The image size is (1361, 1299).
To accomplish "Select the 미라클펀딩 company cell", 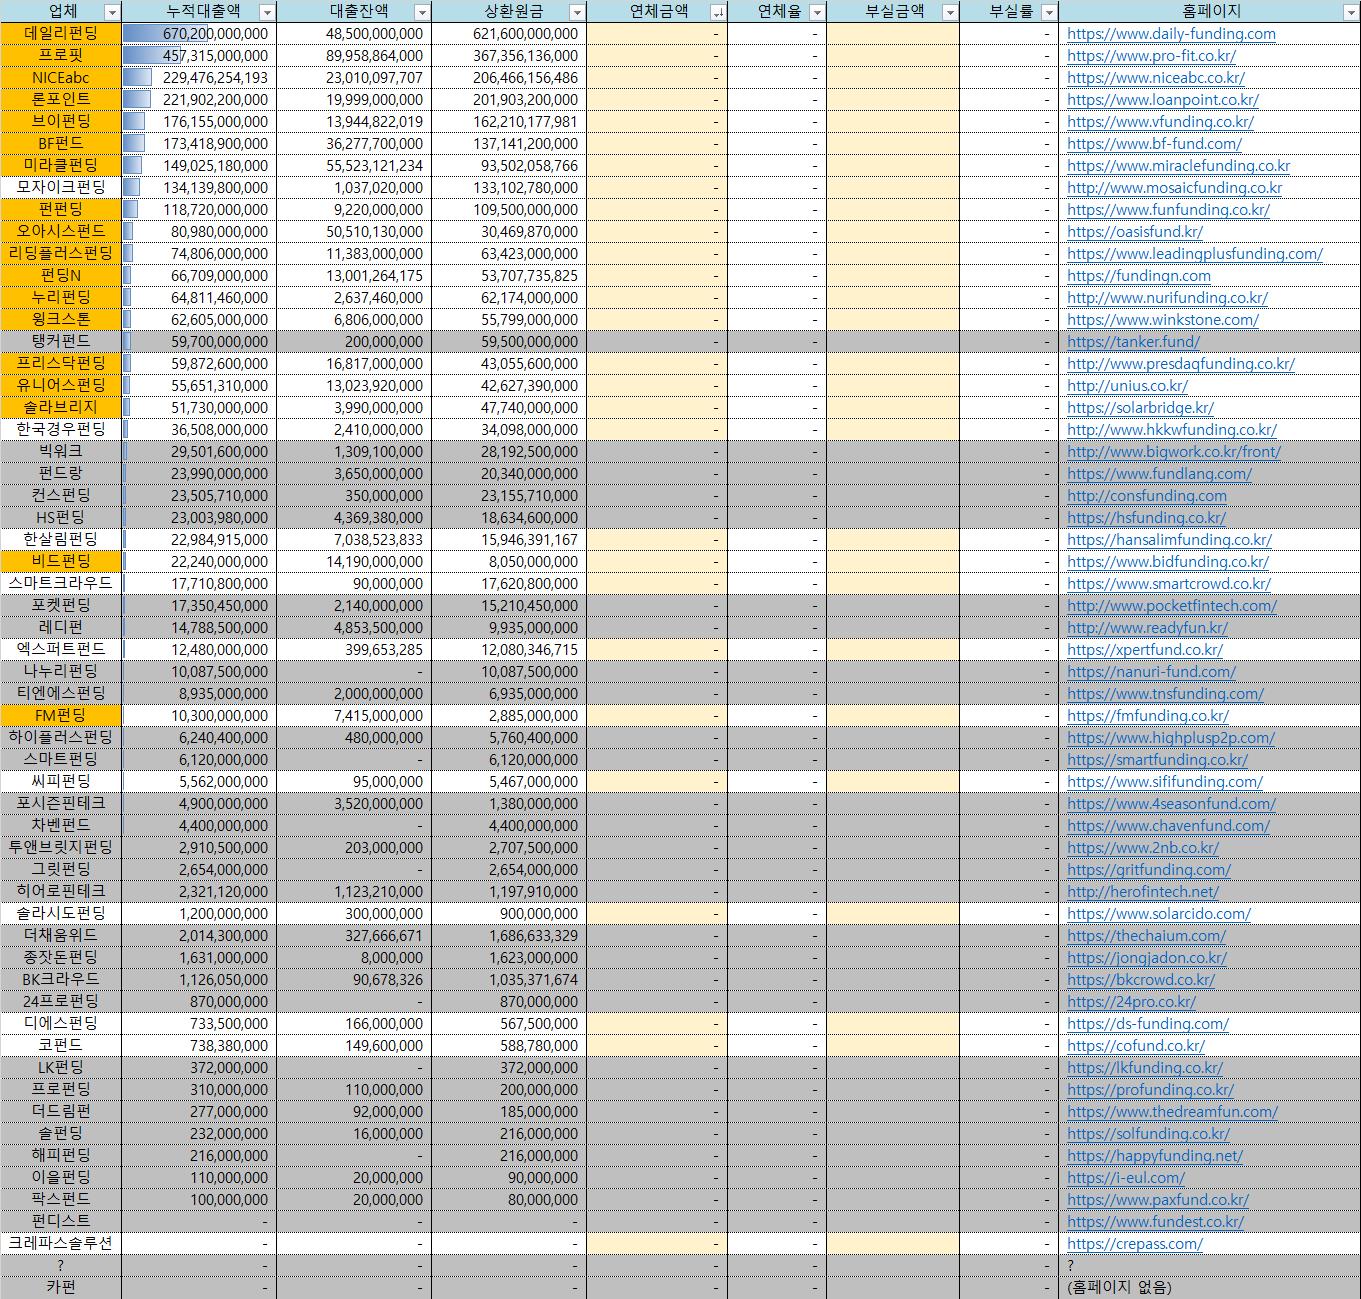I will (x=61, y=166).
